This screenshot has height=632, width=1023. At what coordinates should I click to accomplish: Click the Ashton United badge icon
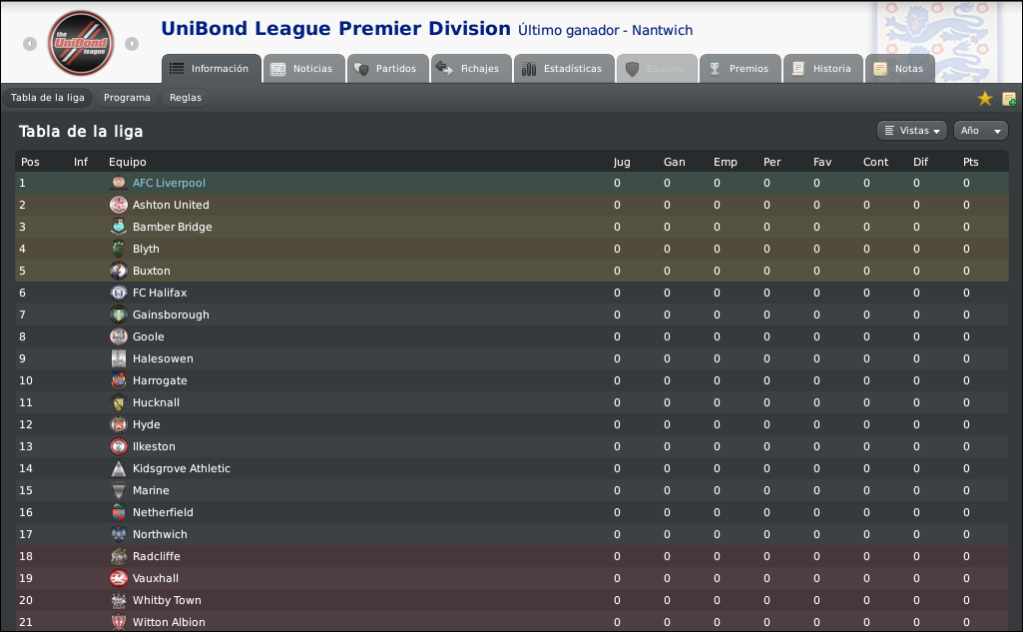pos(118,205)
